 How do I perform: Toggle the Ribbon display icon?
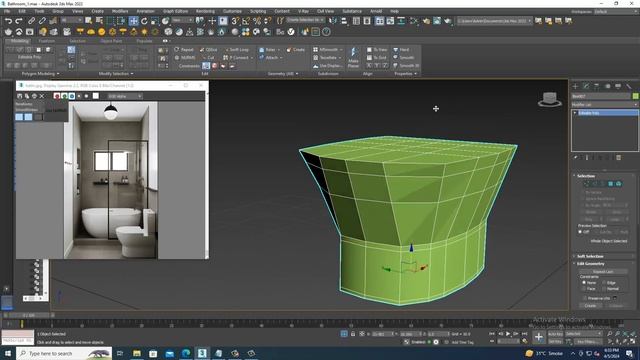coord(380,21)
